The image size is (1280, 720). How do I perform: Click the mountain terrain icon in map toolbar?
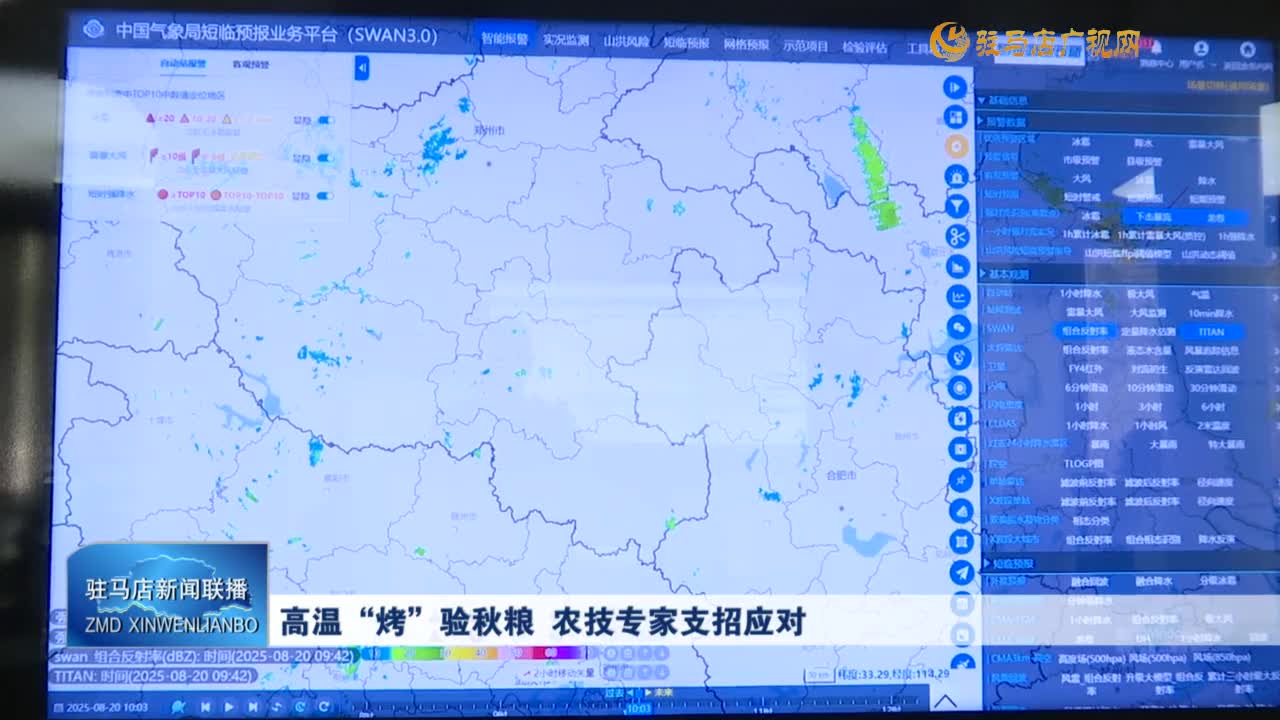point(960,511)
